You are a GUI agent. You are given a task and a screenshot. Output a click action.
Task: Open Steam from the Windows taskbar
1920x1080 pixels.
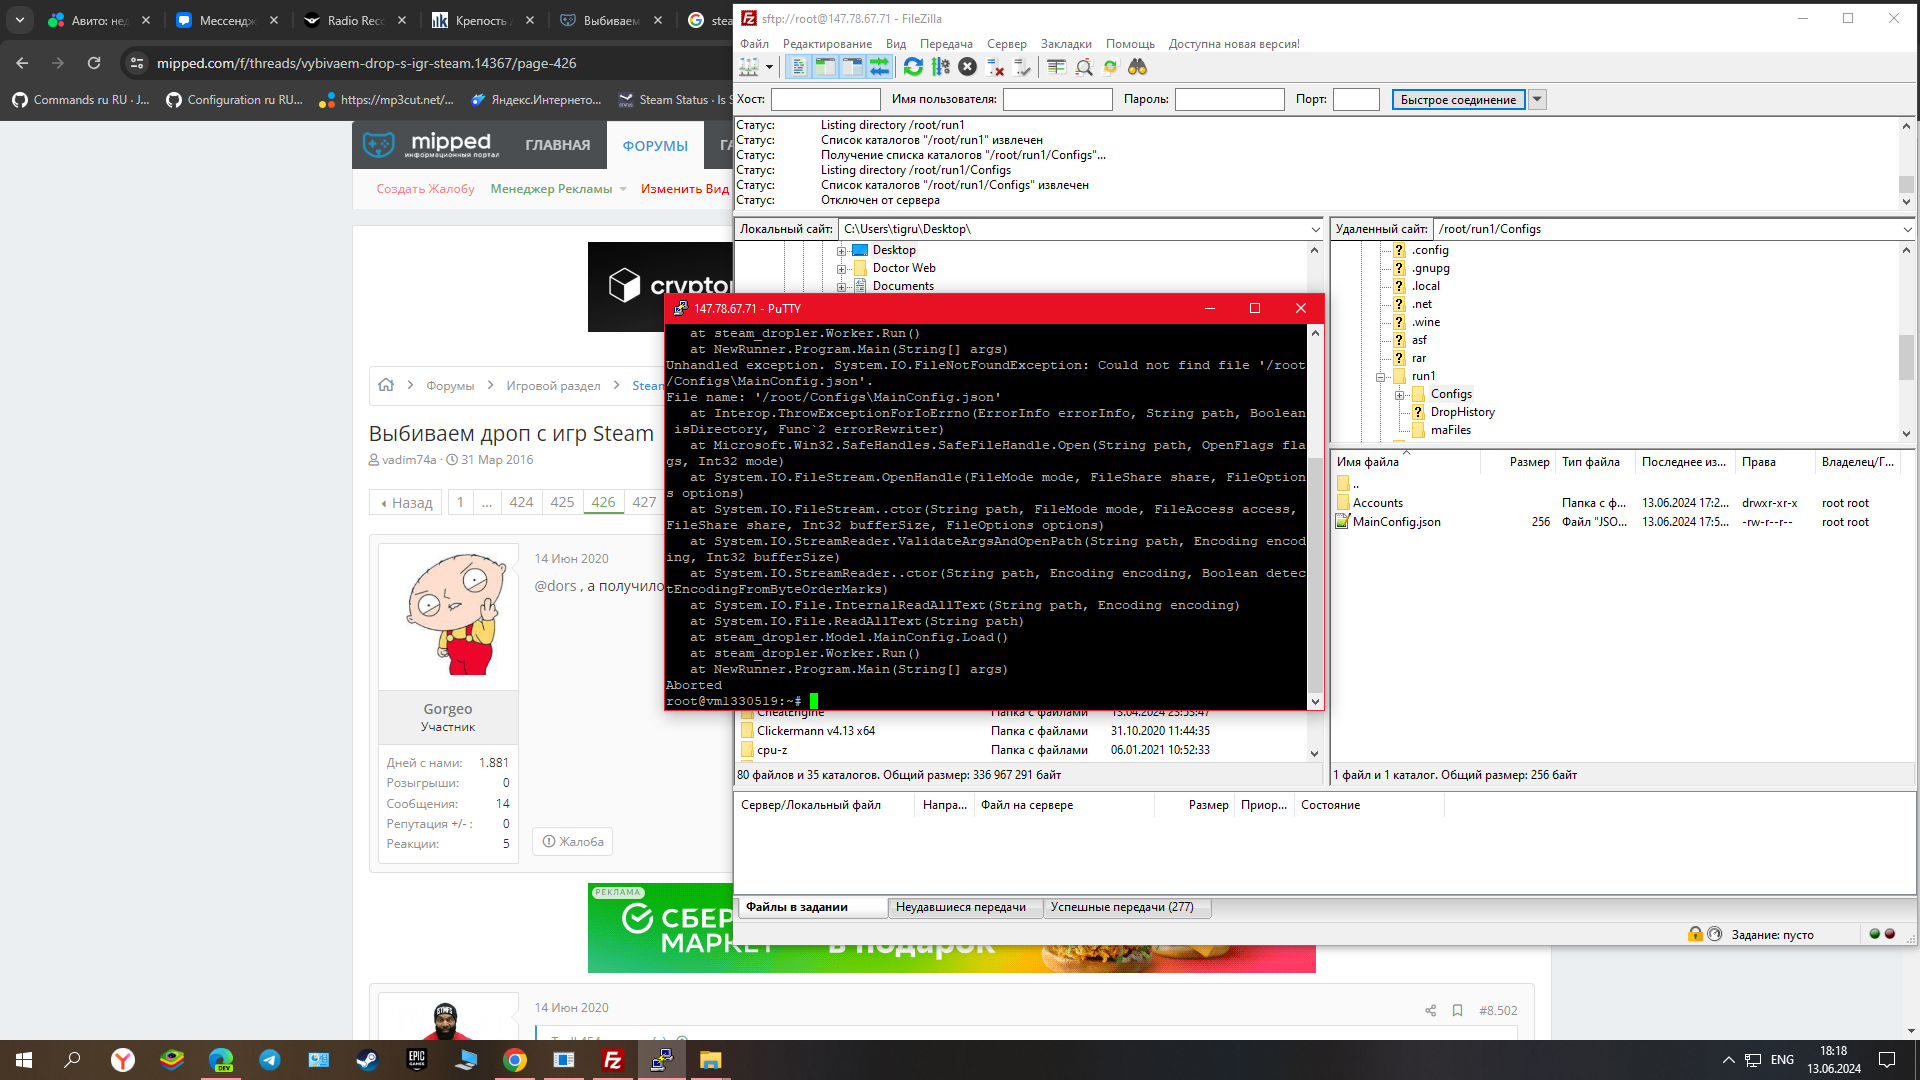[367, 1060]
